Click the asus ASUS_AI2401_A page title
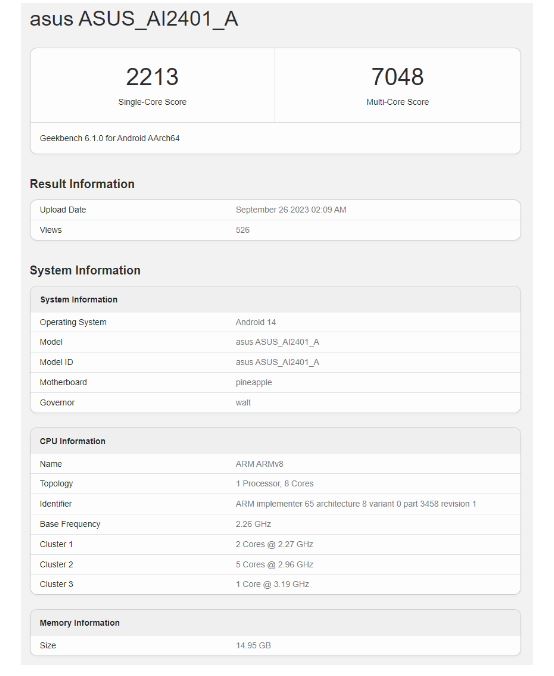 (134, 19)
